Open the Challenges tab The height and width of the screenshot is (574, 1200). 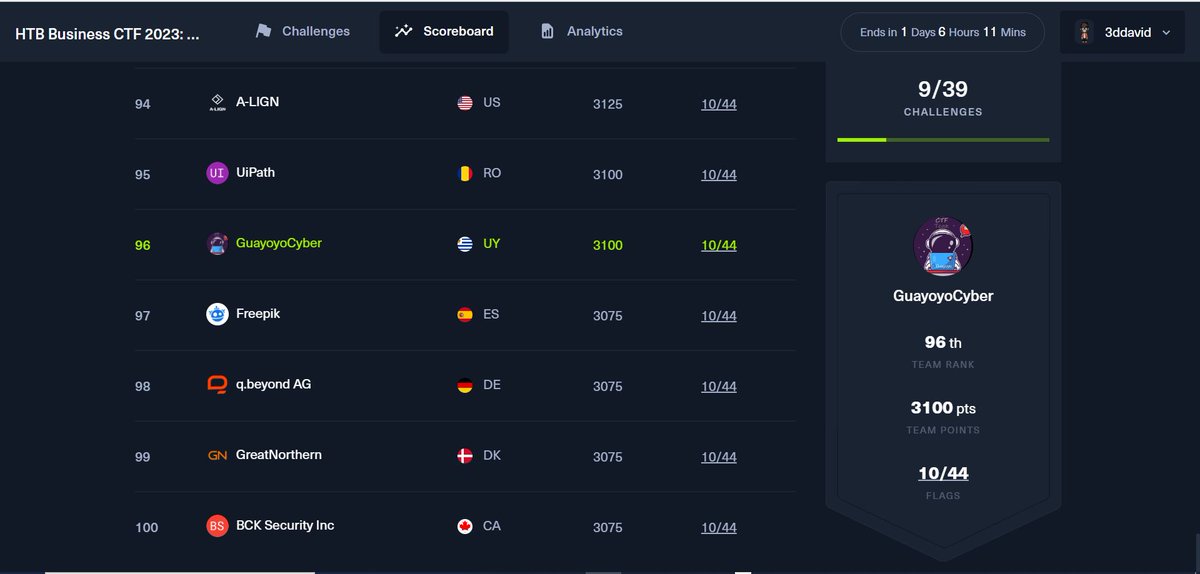pyautogui.click(x=302, y=31)
